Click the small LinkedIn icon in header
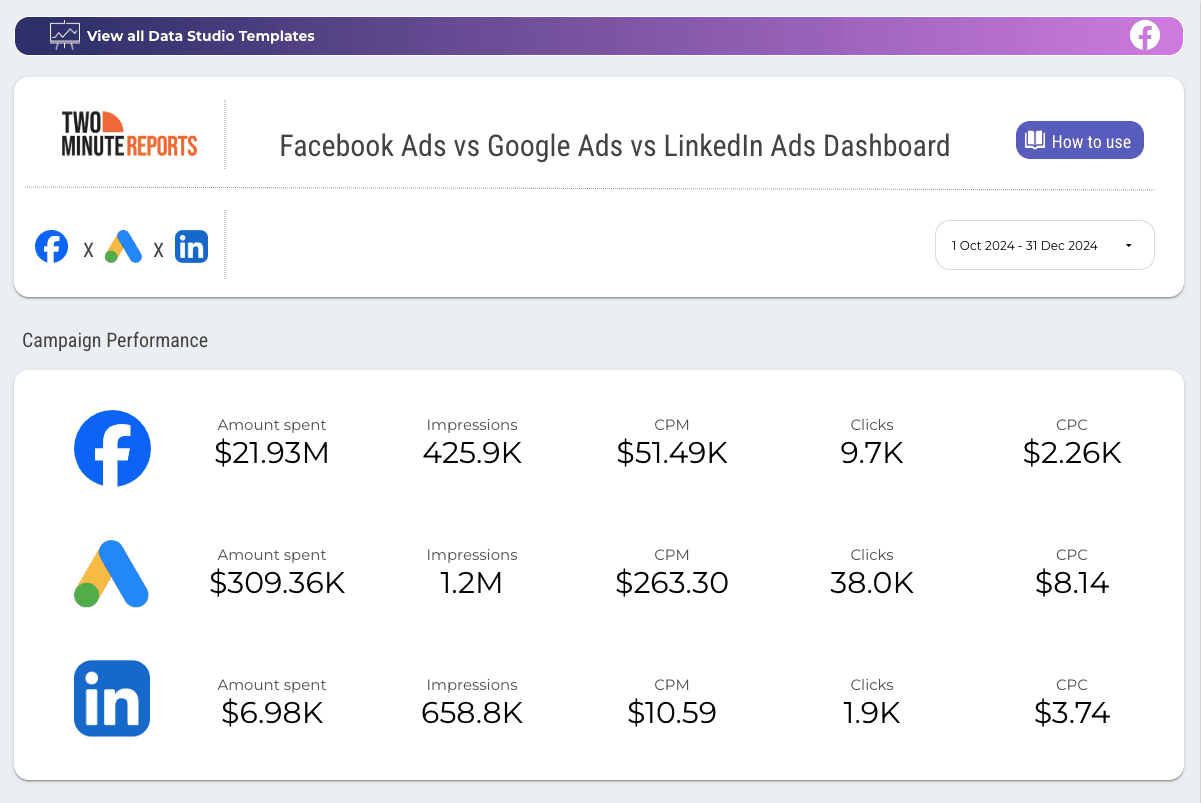Image resolution: width=1201 pixels, height=803 pixels. pyautogui.click(x=191, y=246)
